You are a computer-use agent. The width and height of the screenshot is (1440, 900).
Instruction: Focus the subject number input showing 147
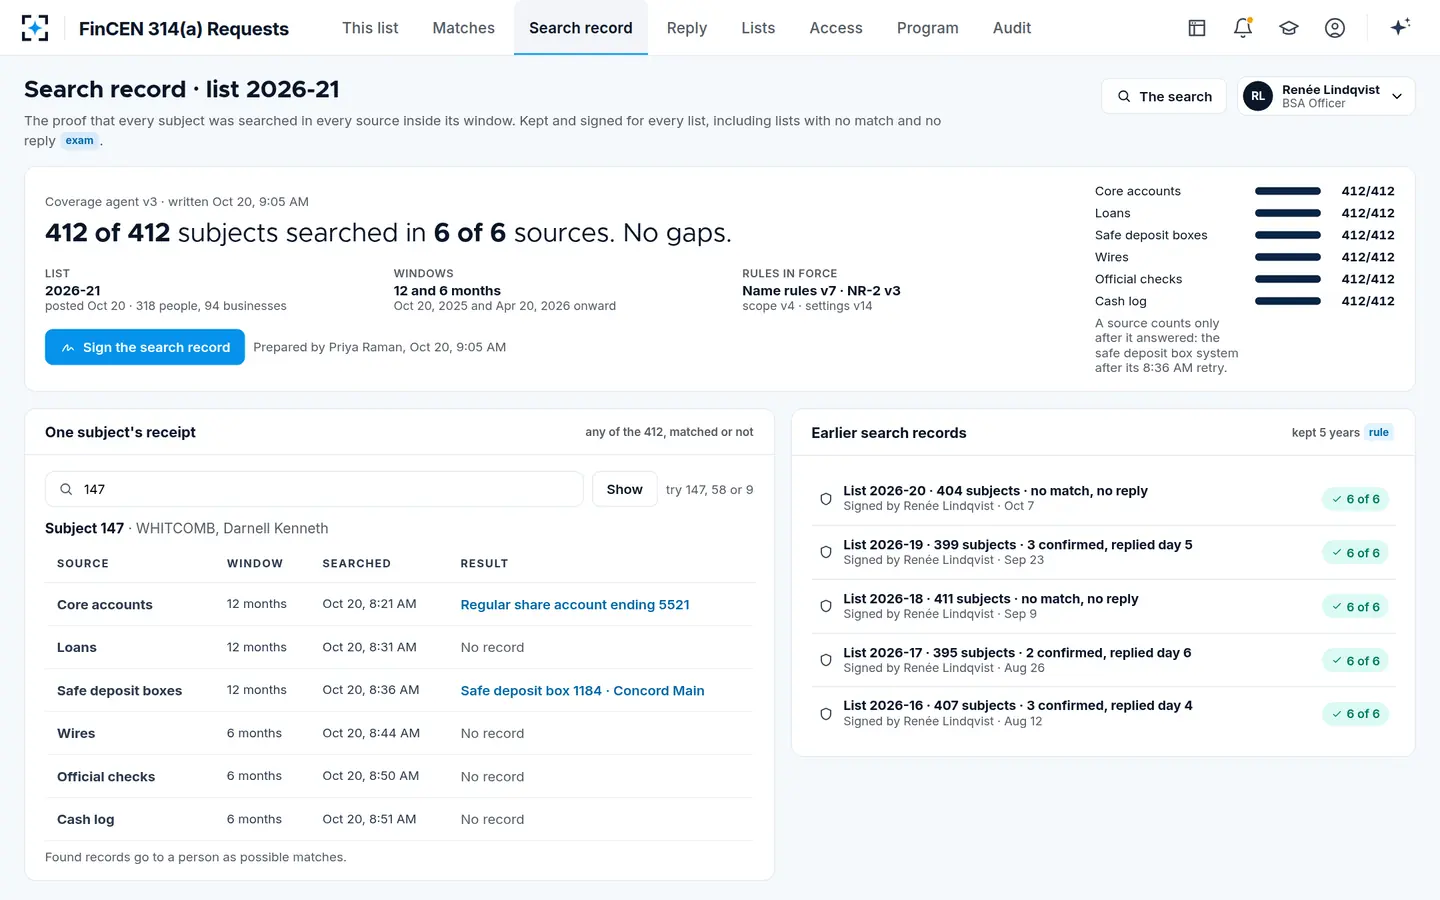[314, 489]
